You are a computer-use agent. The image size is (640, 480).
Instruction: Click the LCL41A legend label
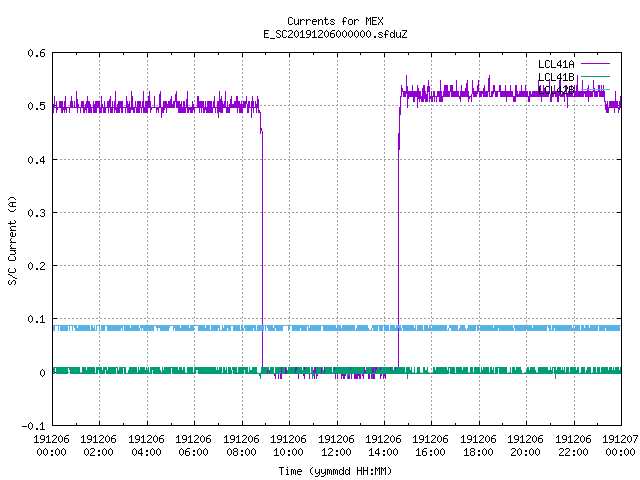click(556, 64)
